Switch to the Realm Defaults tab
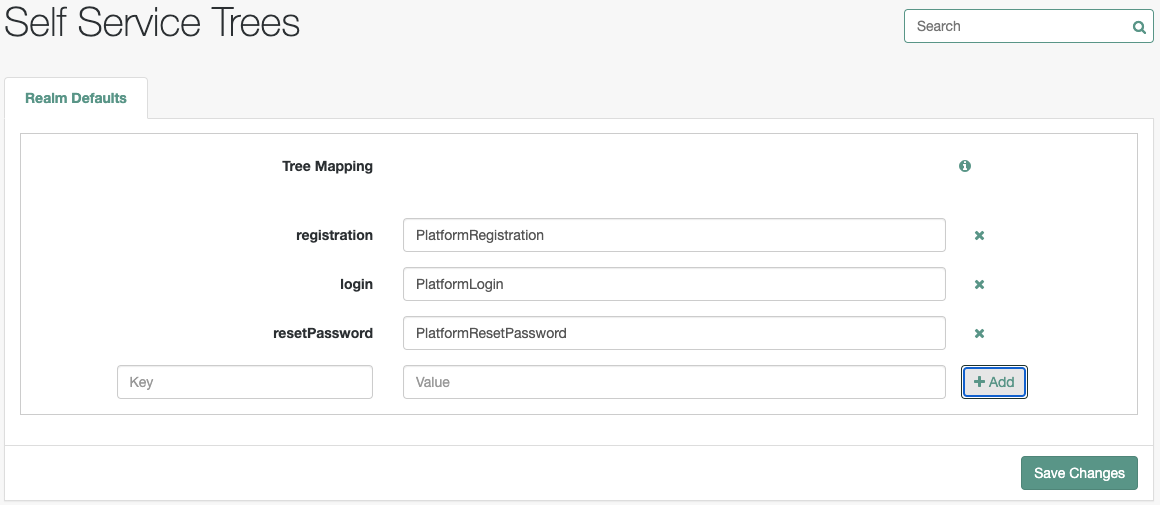 [75, 98]
